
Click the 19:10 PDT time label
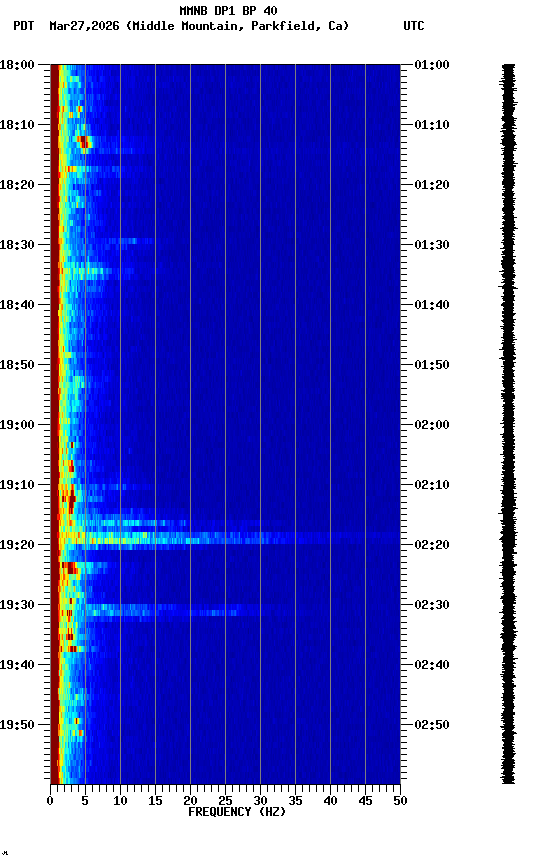(x=17, y=485)
